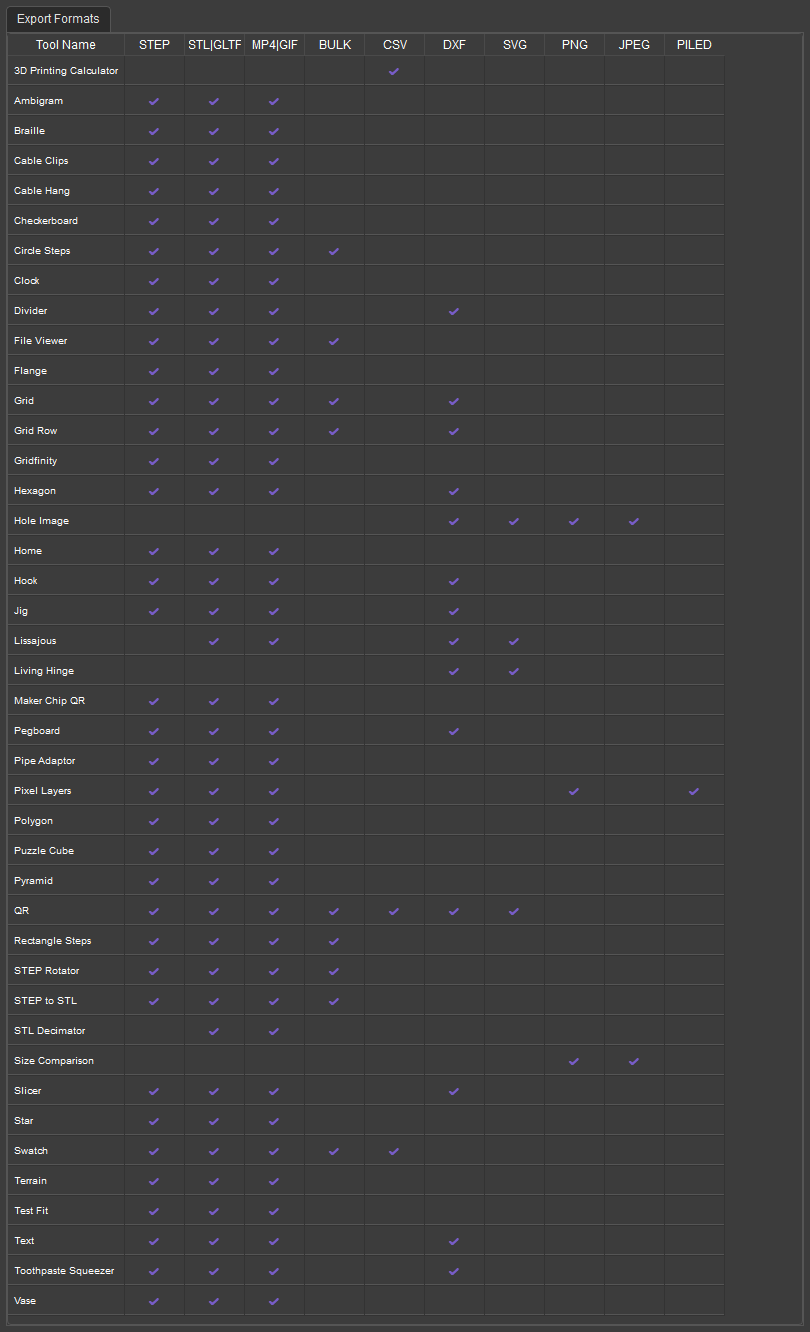Click the SVG checkmark in QR row

pos(514,911)
